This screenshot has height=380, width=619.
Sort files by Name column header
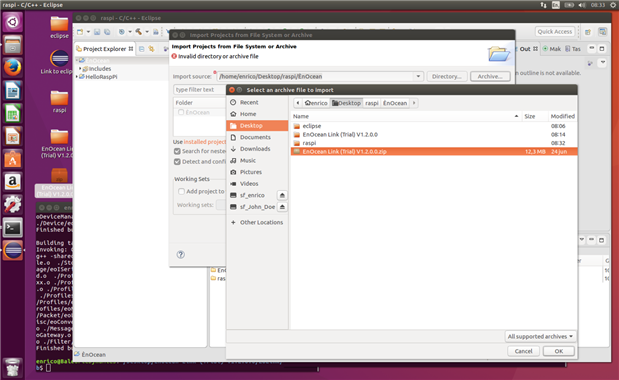(x=406, y=116)
